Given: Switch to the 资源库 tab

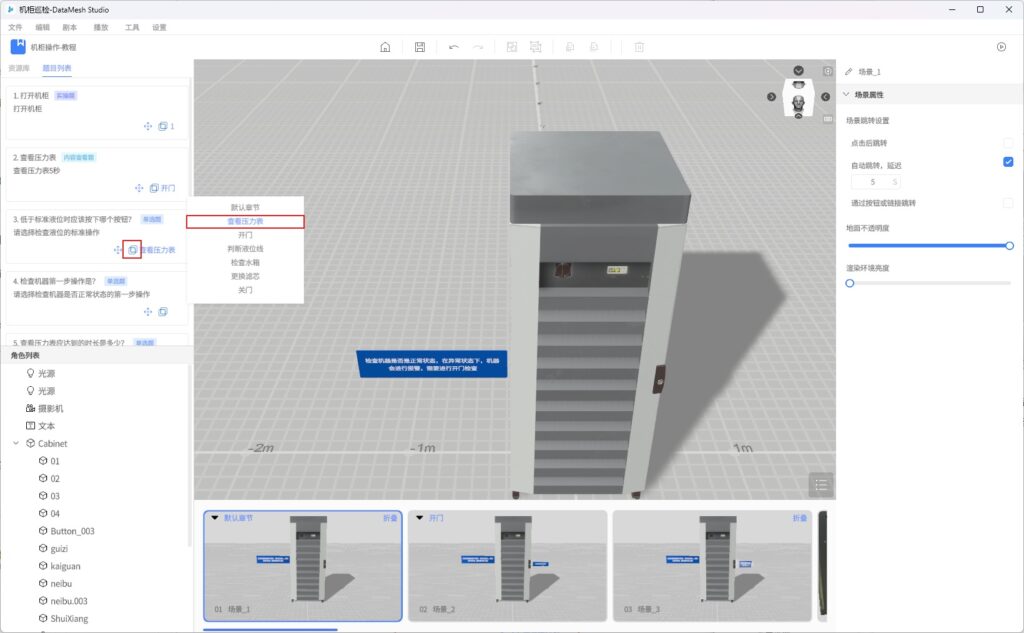Looking at the screenshot, I should [x=19, y=68].
